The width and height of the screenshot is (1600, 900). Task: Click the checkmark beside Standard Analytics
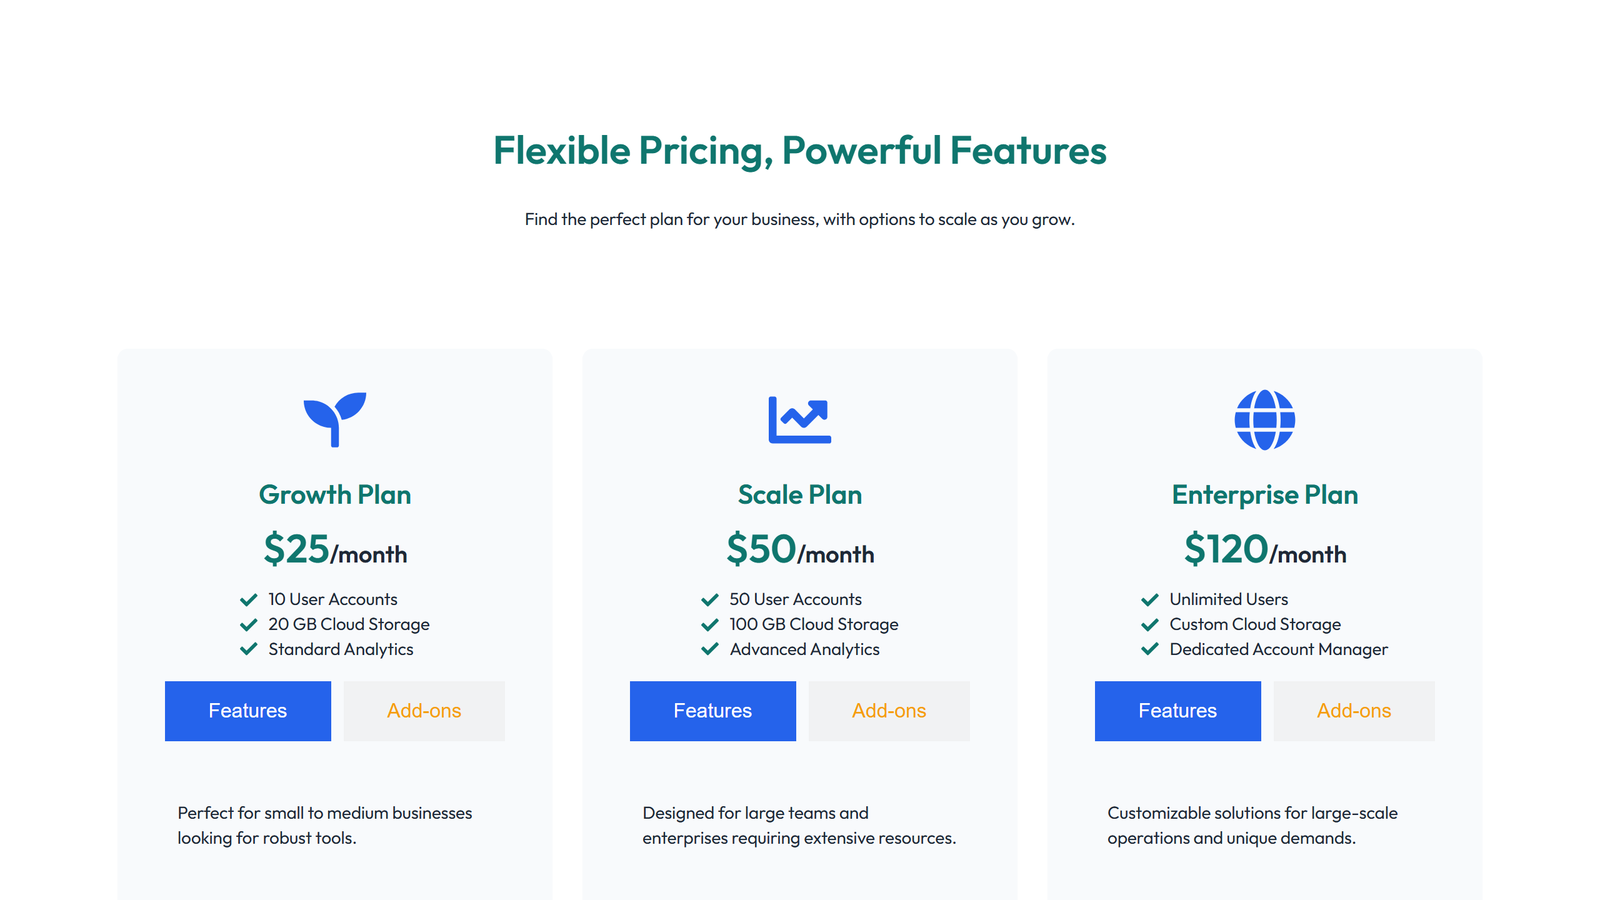tap(249, 648)
